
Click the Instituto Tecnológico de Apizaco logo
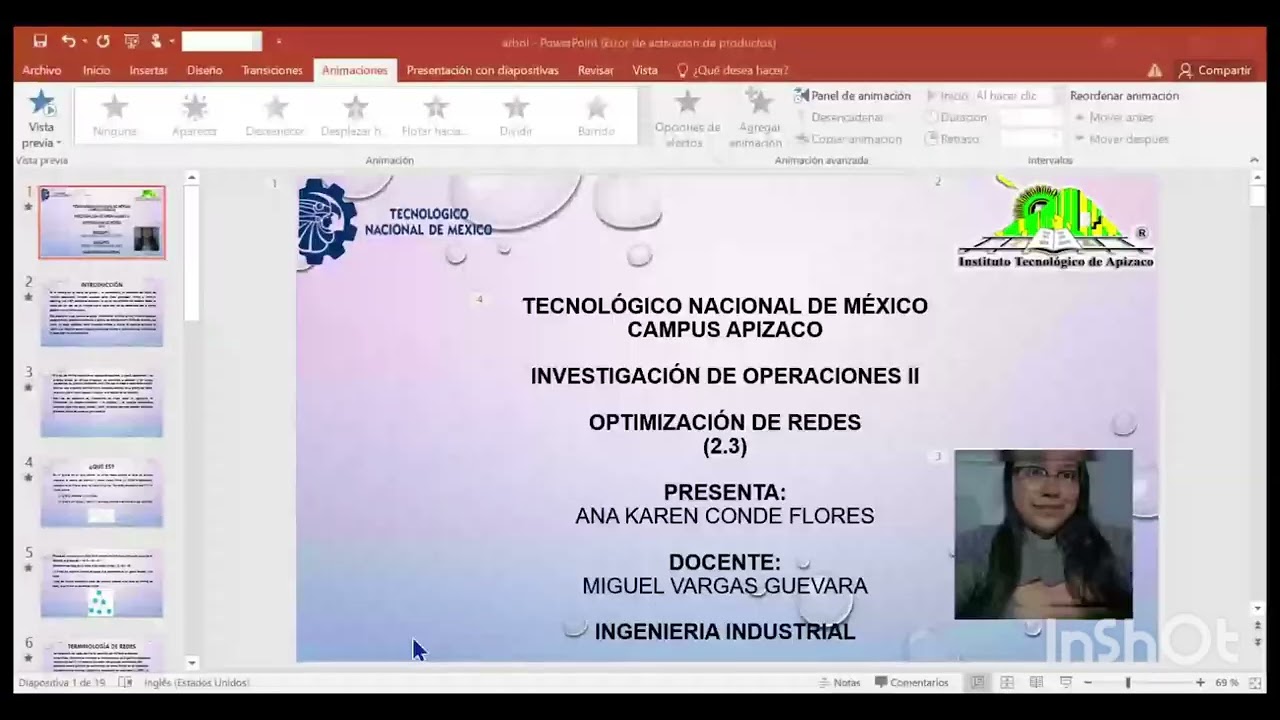[1056, 222]
